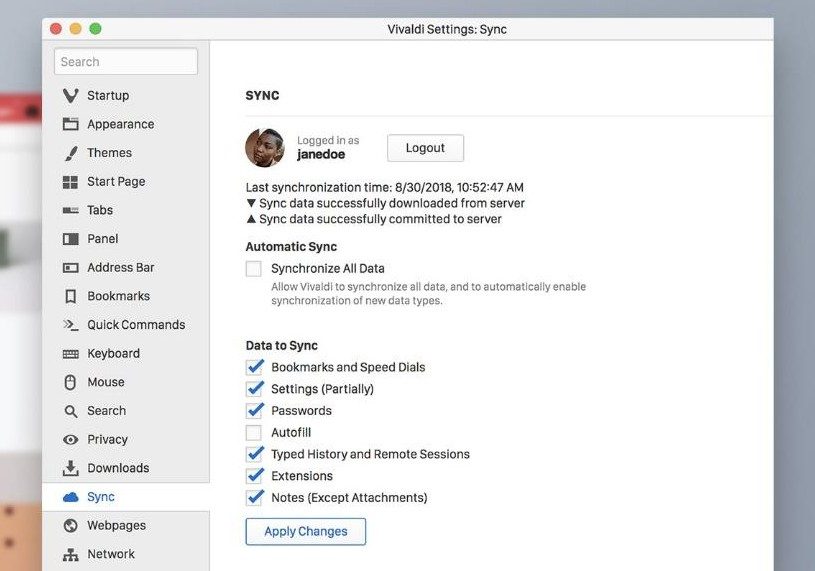Click the Appearance window icon

coord(71,124)
